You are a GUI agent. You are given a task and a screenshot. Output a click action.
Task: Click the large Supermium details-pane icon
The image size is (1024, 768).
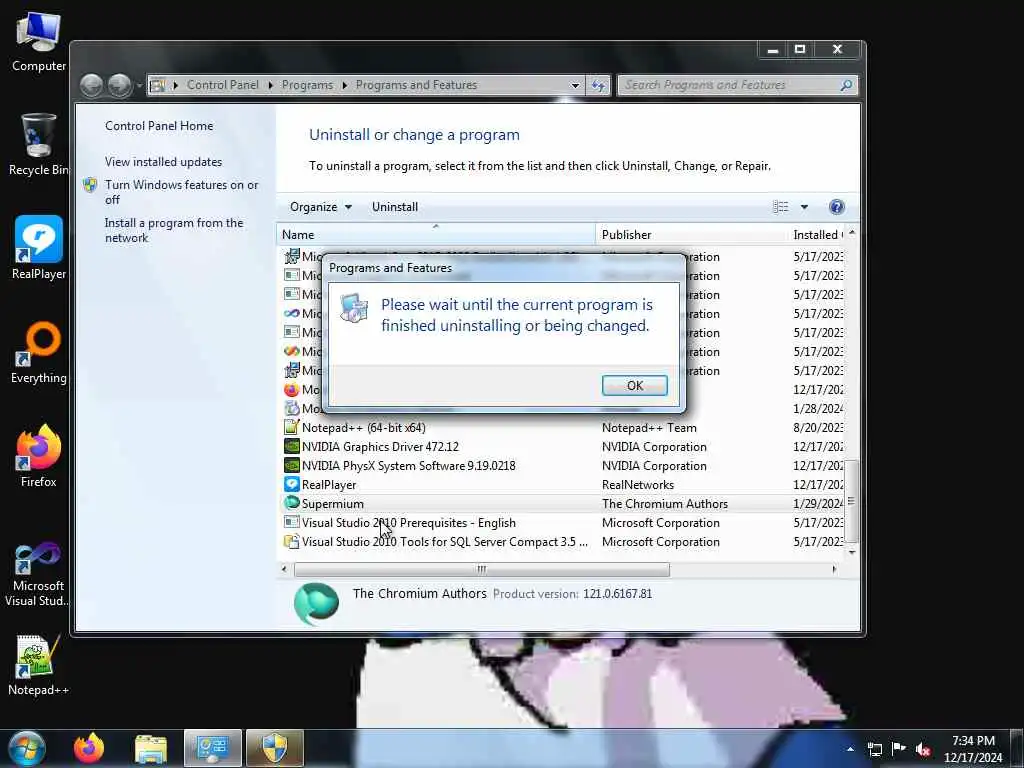(x=316, y=603)
